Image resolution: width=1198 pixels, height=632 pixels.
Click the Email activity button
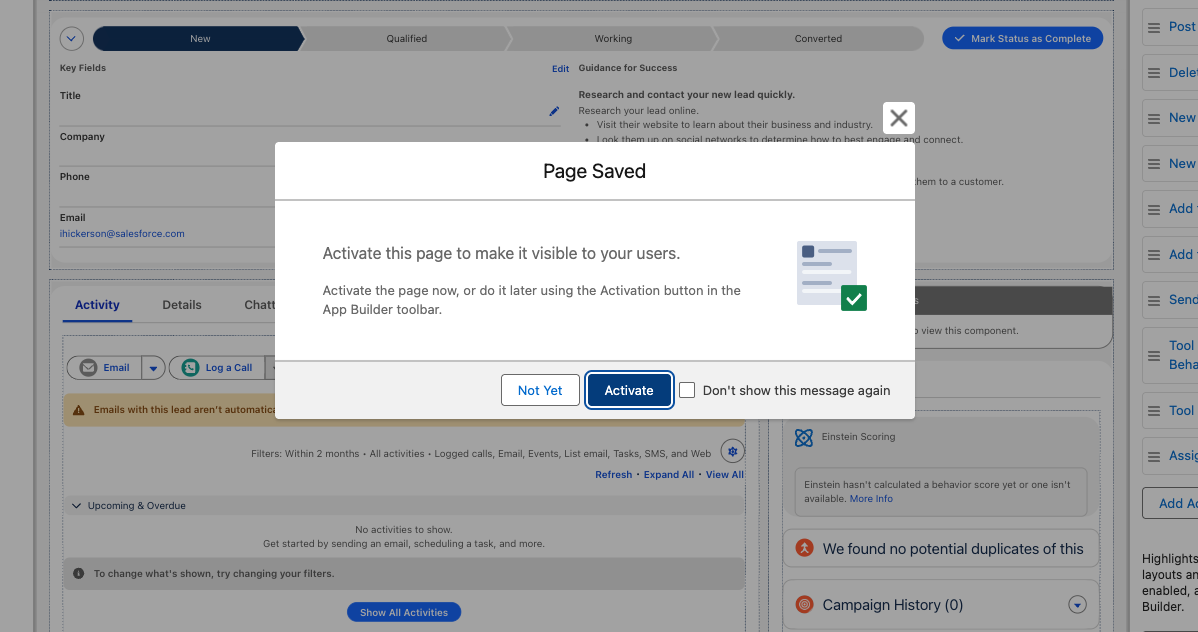pyautogui.click(x=105, y=368)
